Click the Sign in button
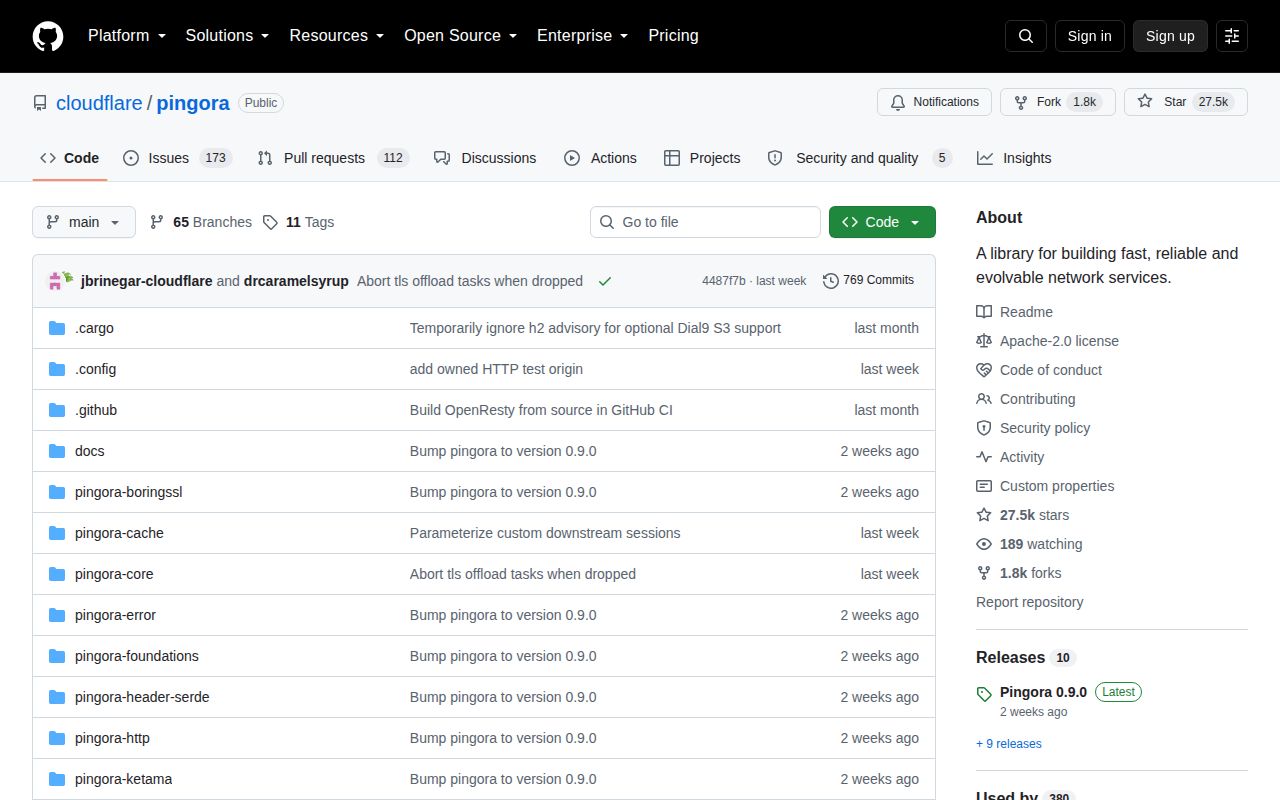1280x800 pixels. [x=1089, y=36]
